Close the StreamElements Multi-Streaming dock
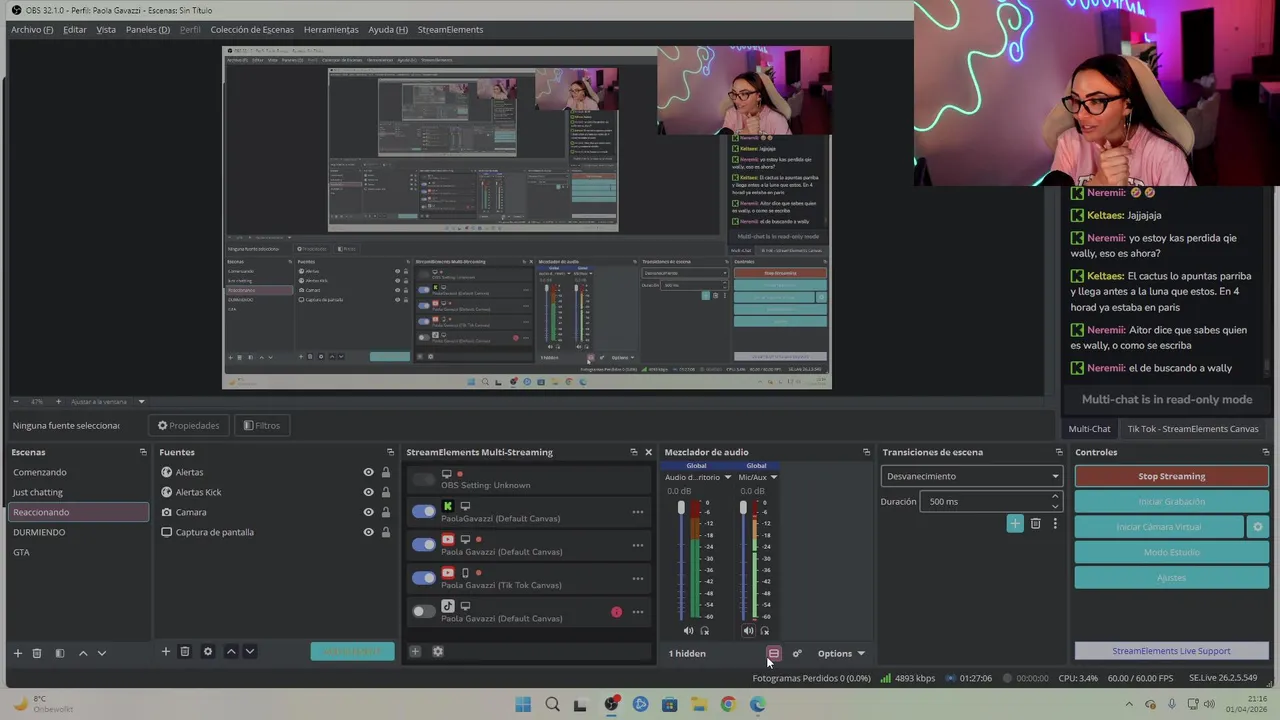The height and width of the screenshot is (720, 1280). (648, 452)
